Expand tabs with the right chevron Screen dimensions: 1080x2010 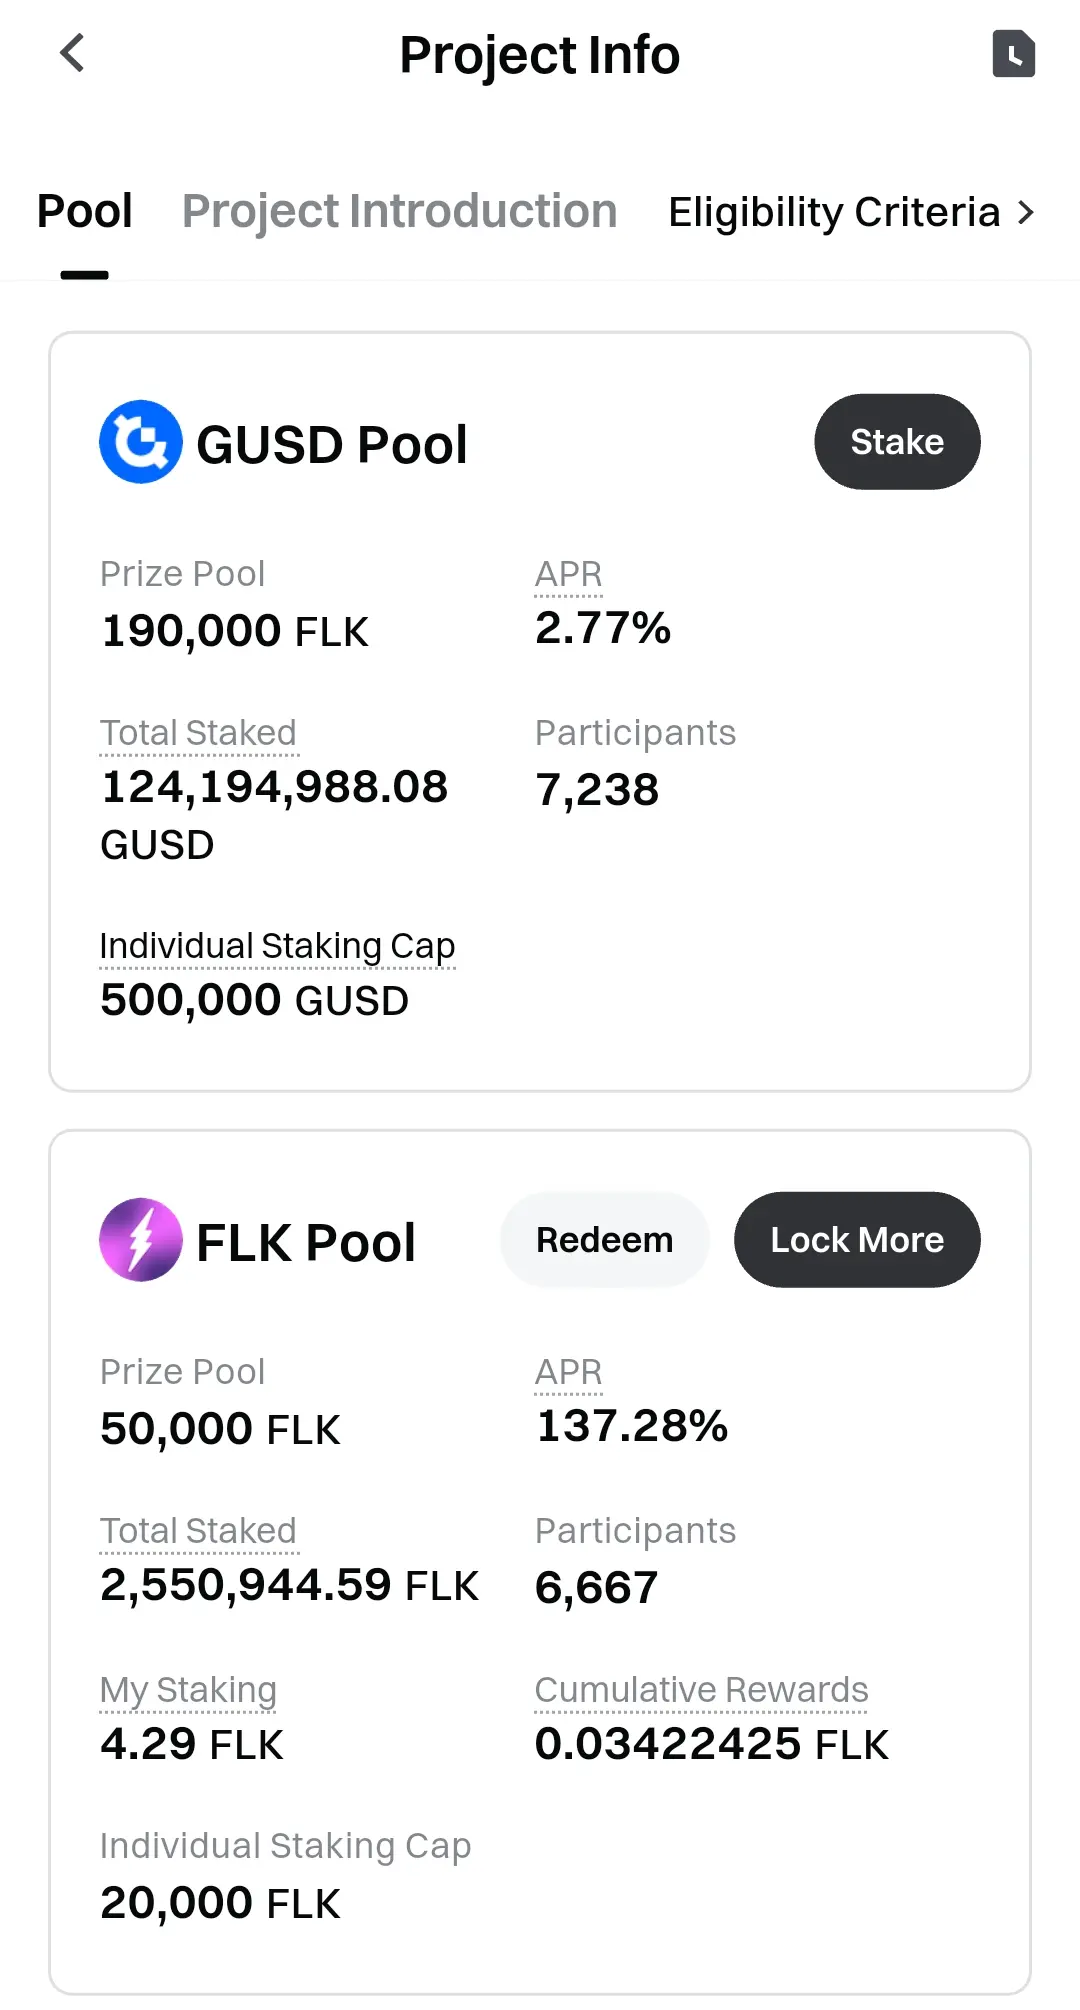click(x=1025, y=212)
